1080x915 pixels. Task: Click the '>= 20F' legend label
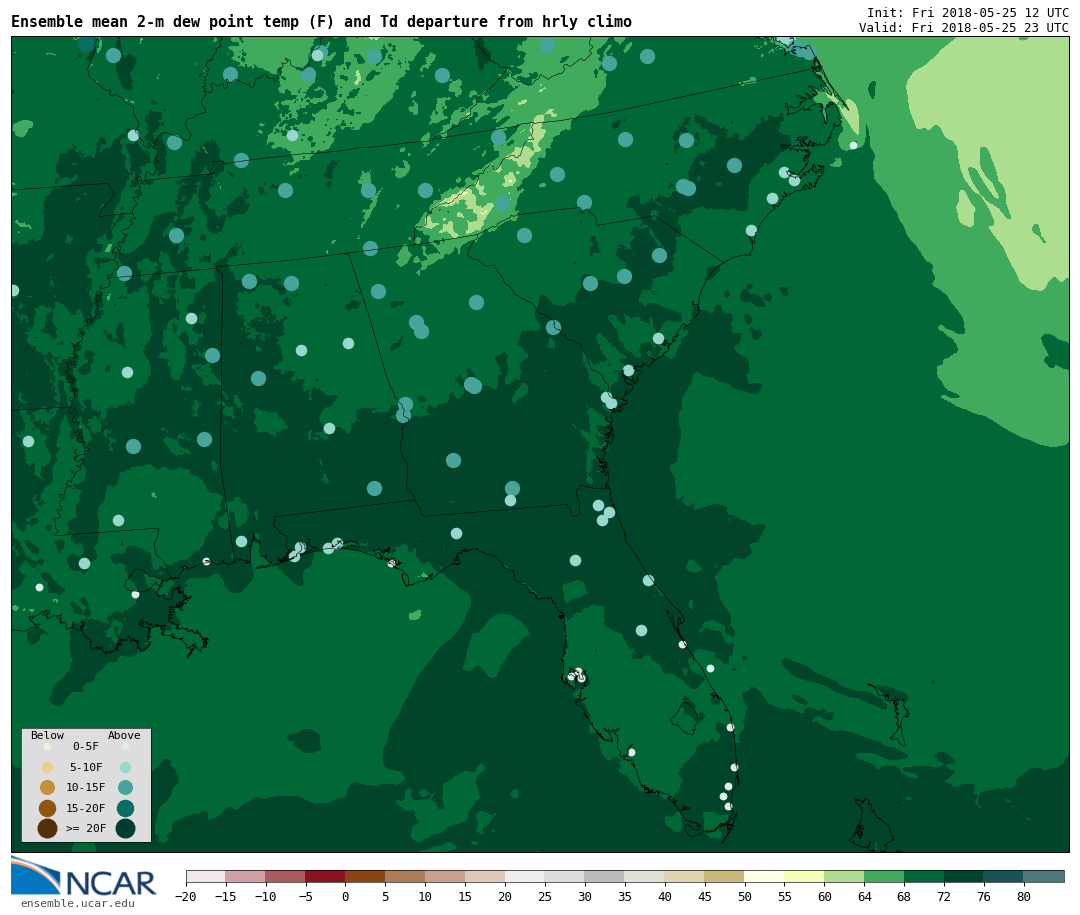pyautogui.click(x=86, y=828)
